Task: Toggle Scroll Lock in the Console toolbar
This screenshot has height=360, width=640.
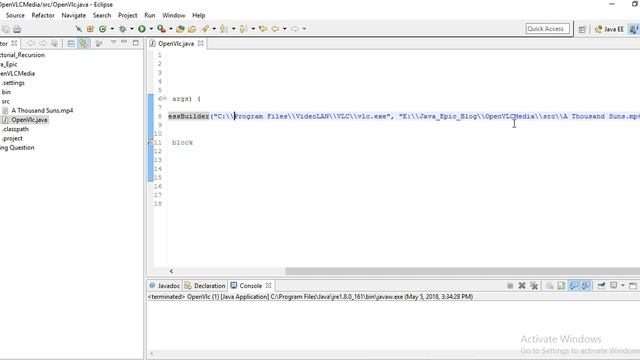Action: [561, 286]
